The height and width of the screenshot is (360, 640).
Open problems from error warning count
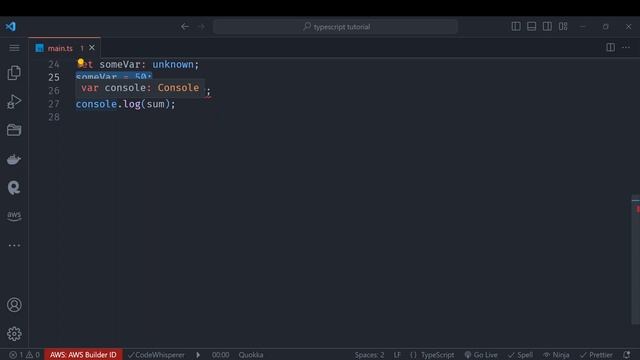pos(24,355)
